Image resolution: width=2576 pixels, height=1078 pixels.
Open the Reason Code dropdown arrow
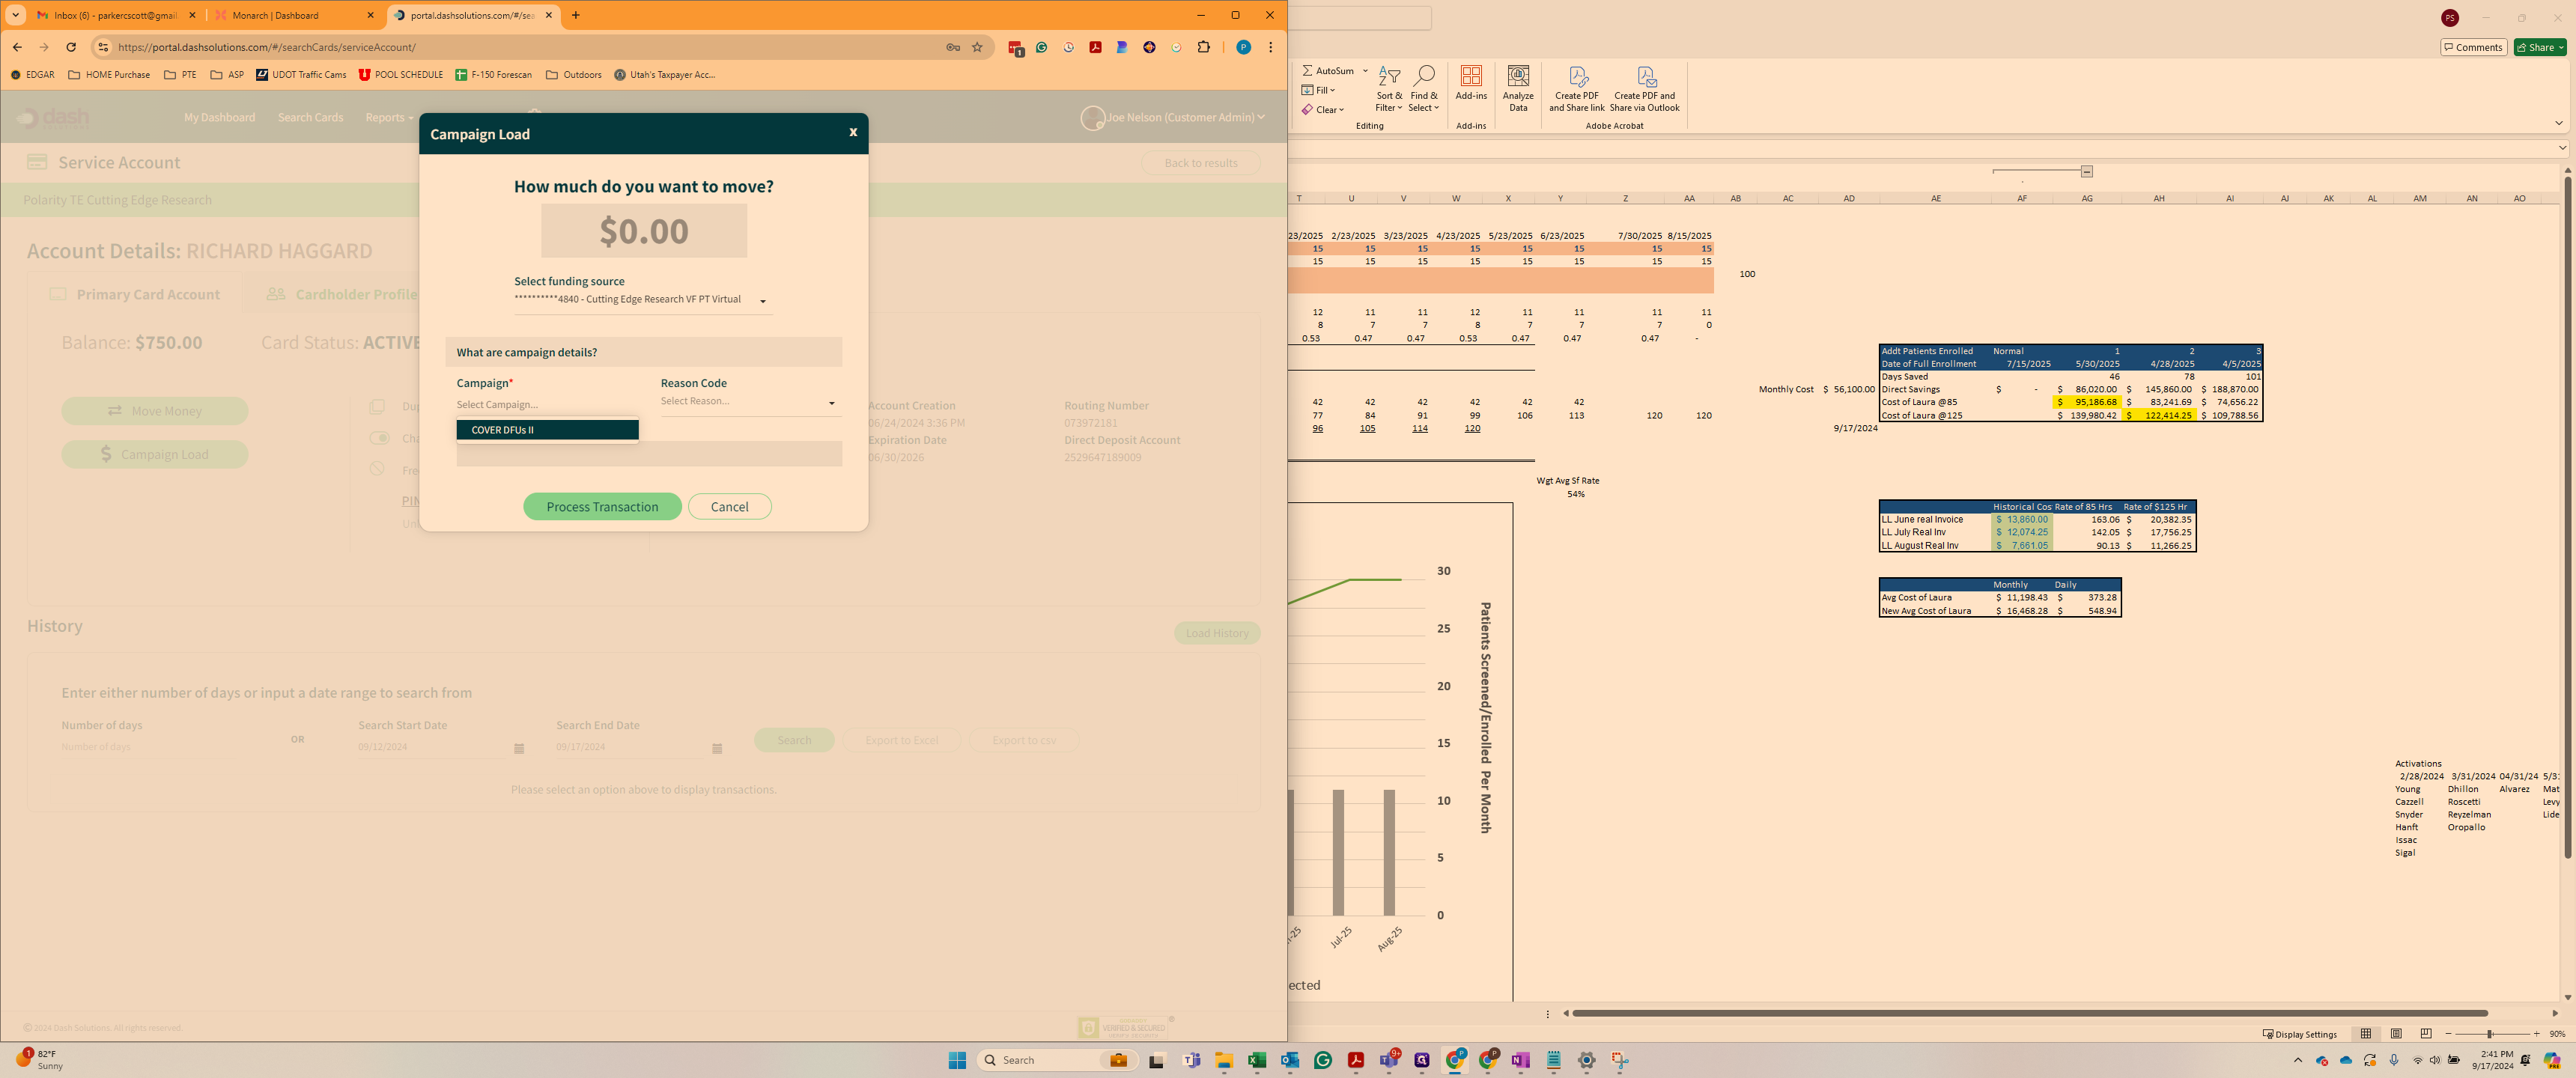[x=831, y=403]
